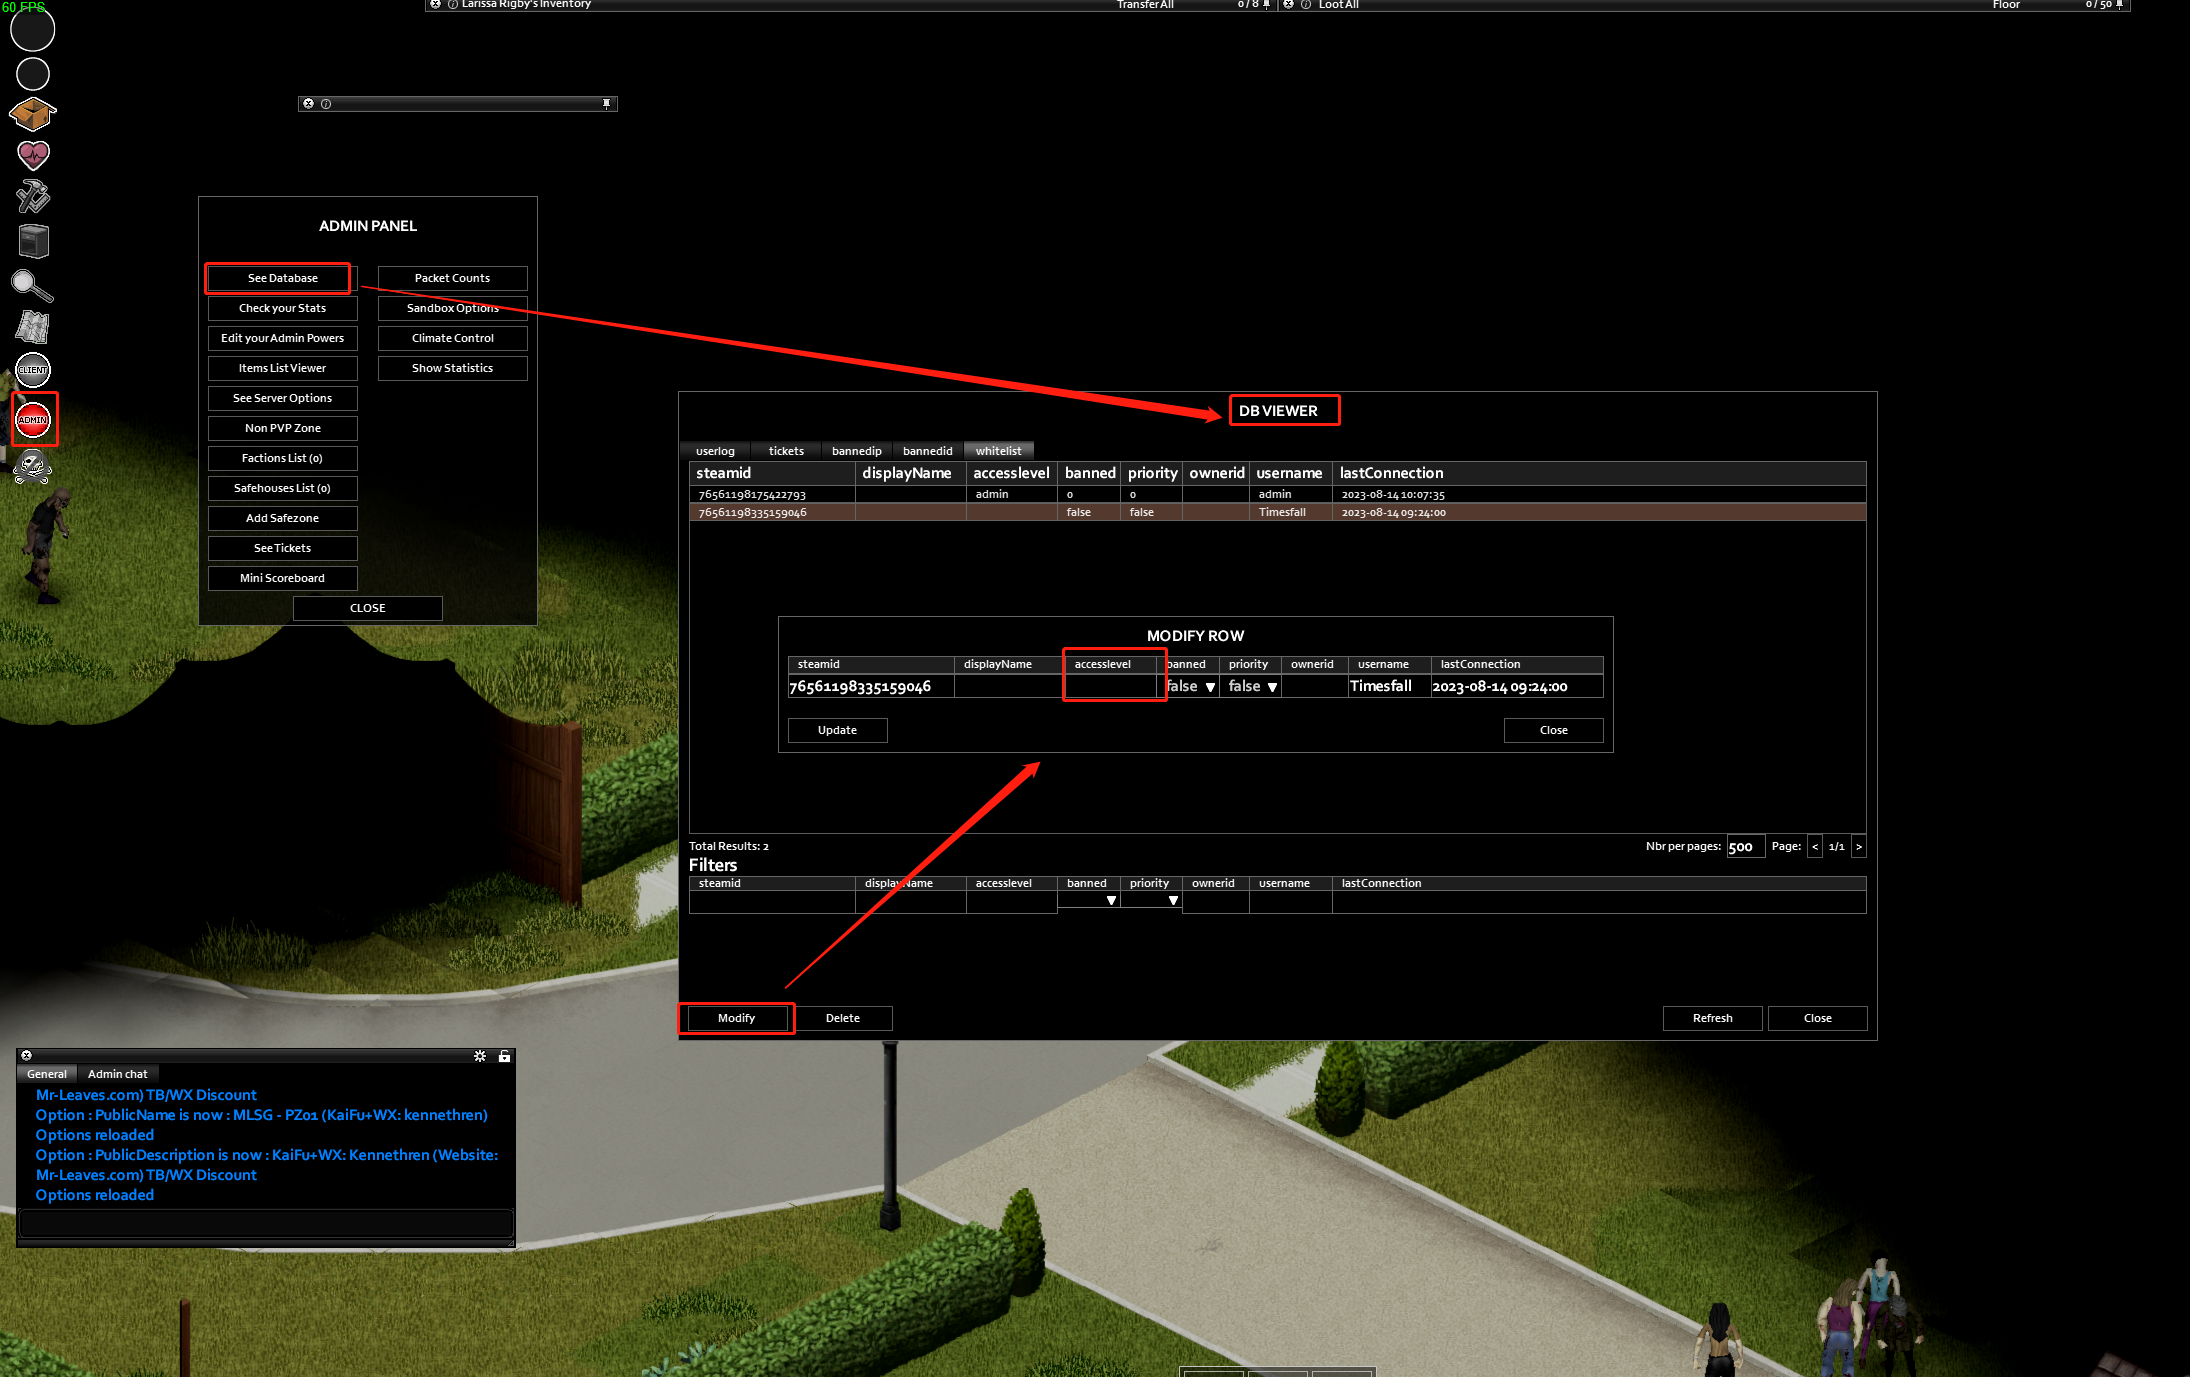Image resolution: width=2190 pixels, height=1377 pixels.
Task: Go to next page arrow
Action: click(1859, 846)
